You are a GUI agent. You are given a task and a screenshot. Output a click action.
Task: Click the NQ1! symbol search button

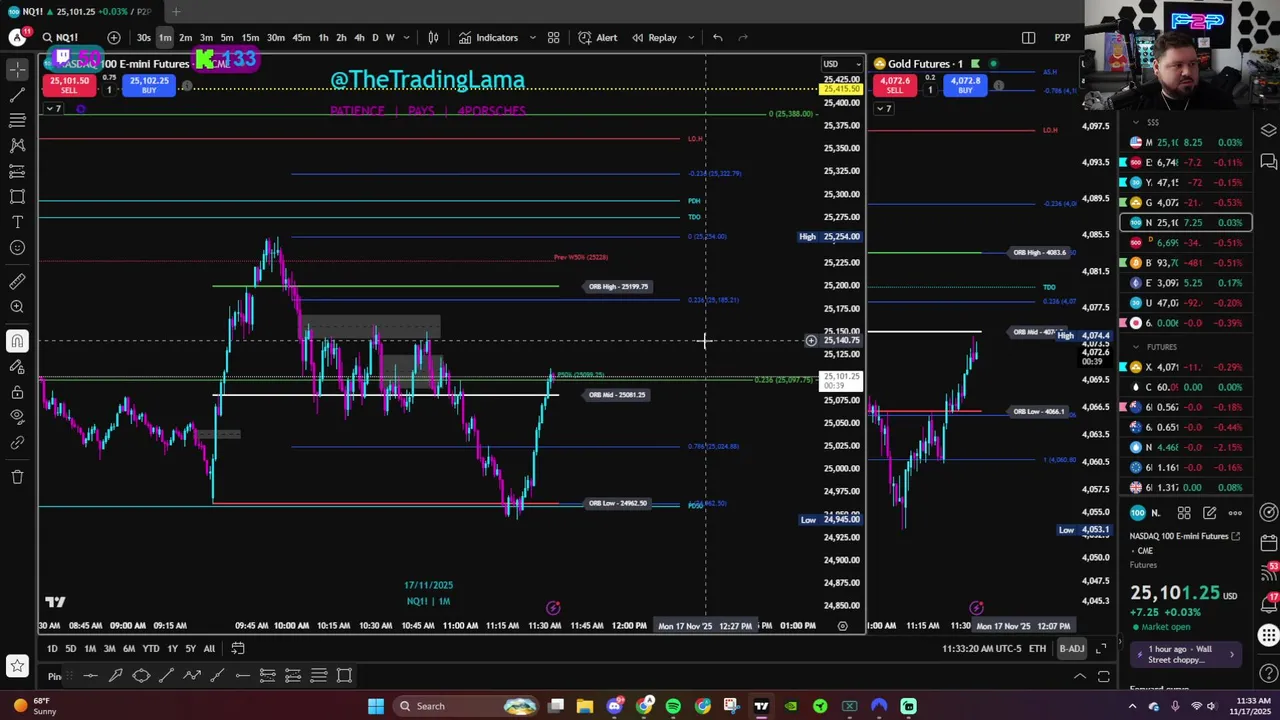[60, 38]
